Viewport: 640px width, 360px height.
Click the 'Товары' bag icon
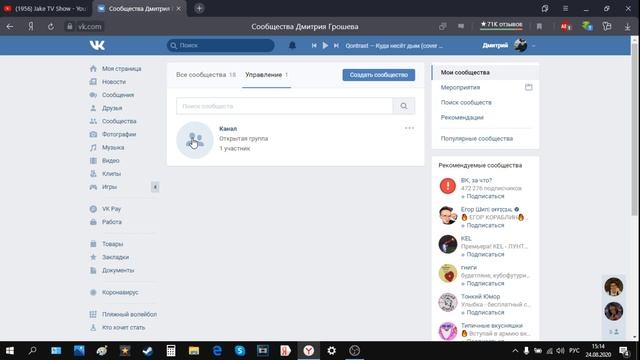click(93, 244)
